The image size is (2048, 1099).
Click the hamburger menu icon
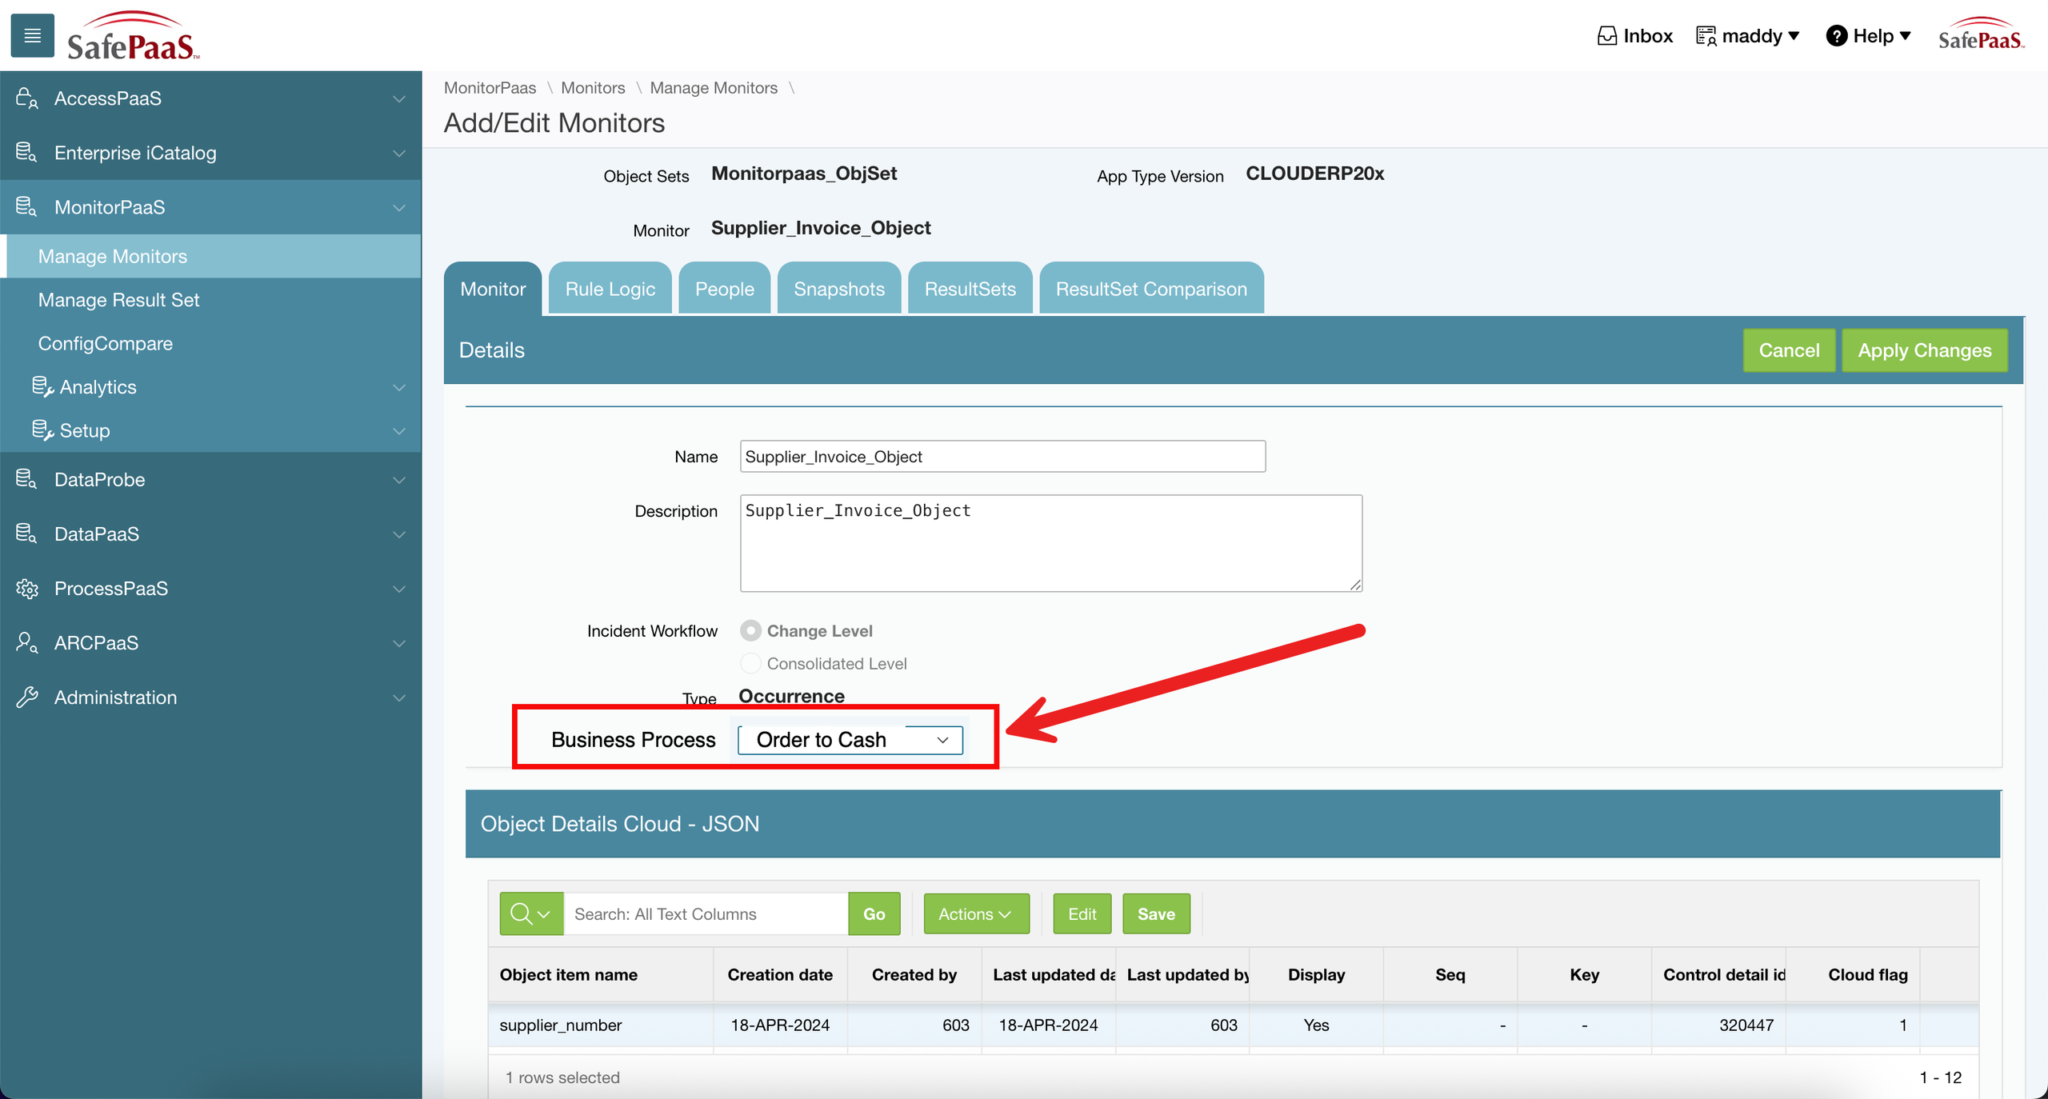32,36
